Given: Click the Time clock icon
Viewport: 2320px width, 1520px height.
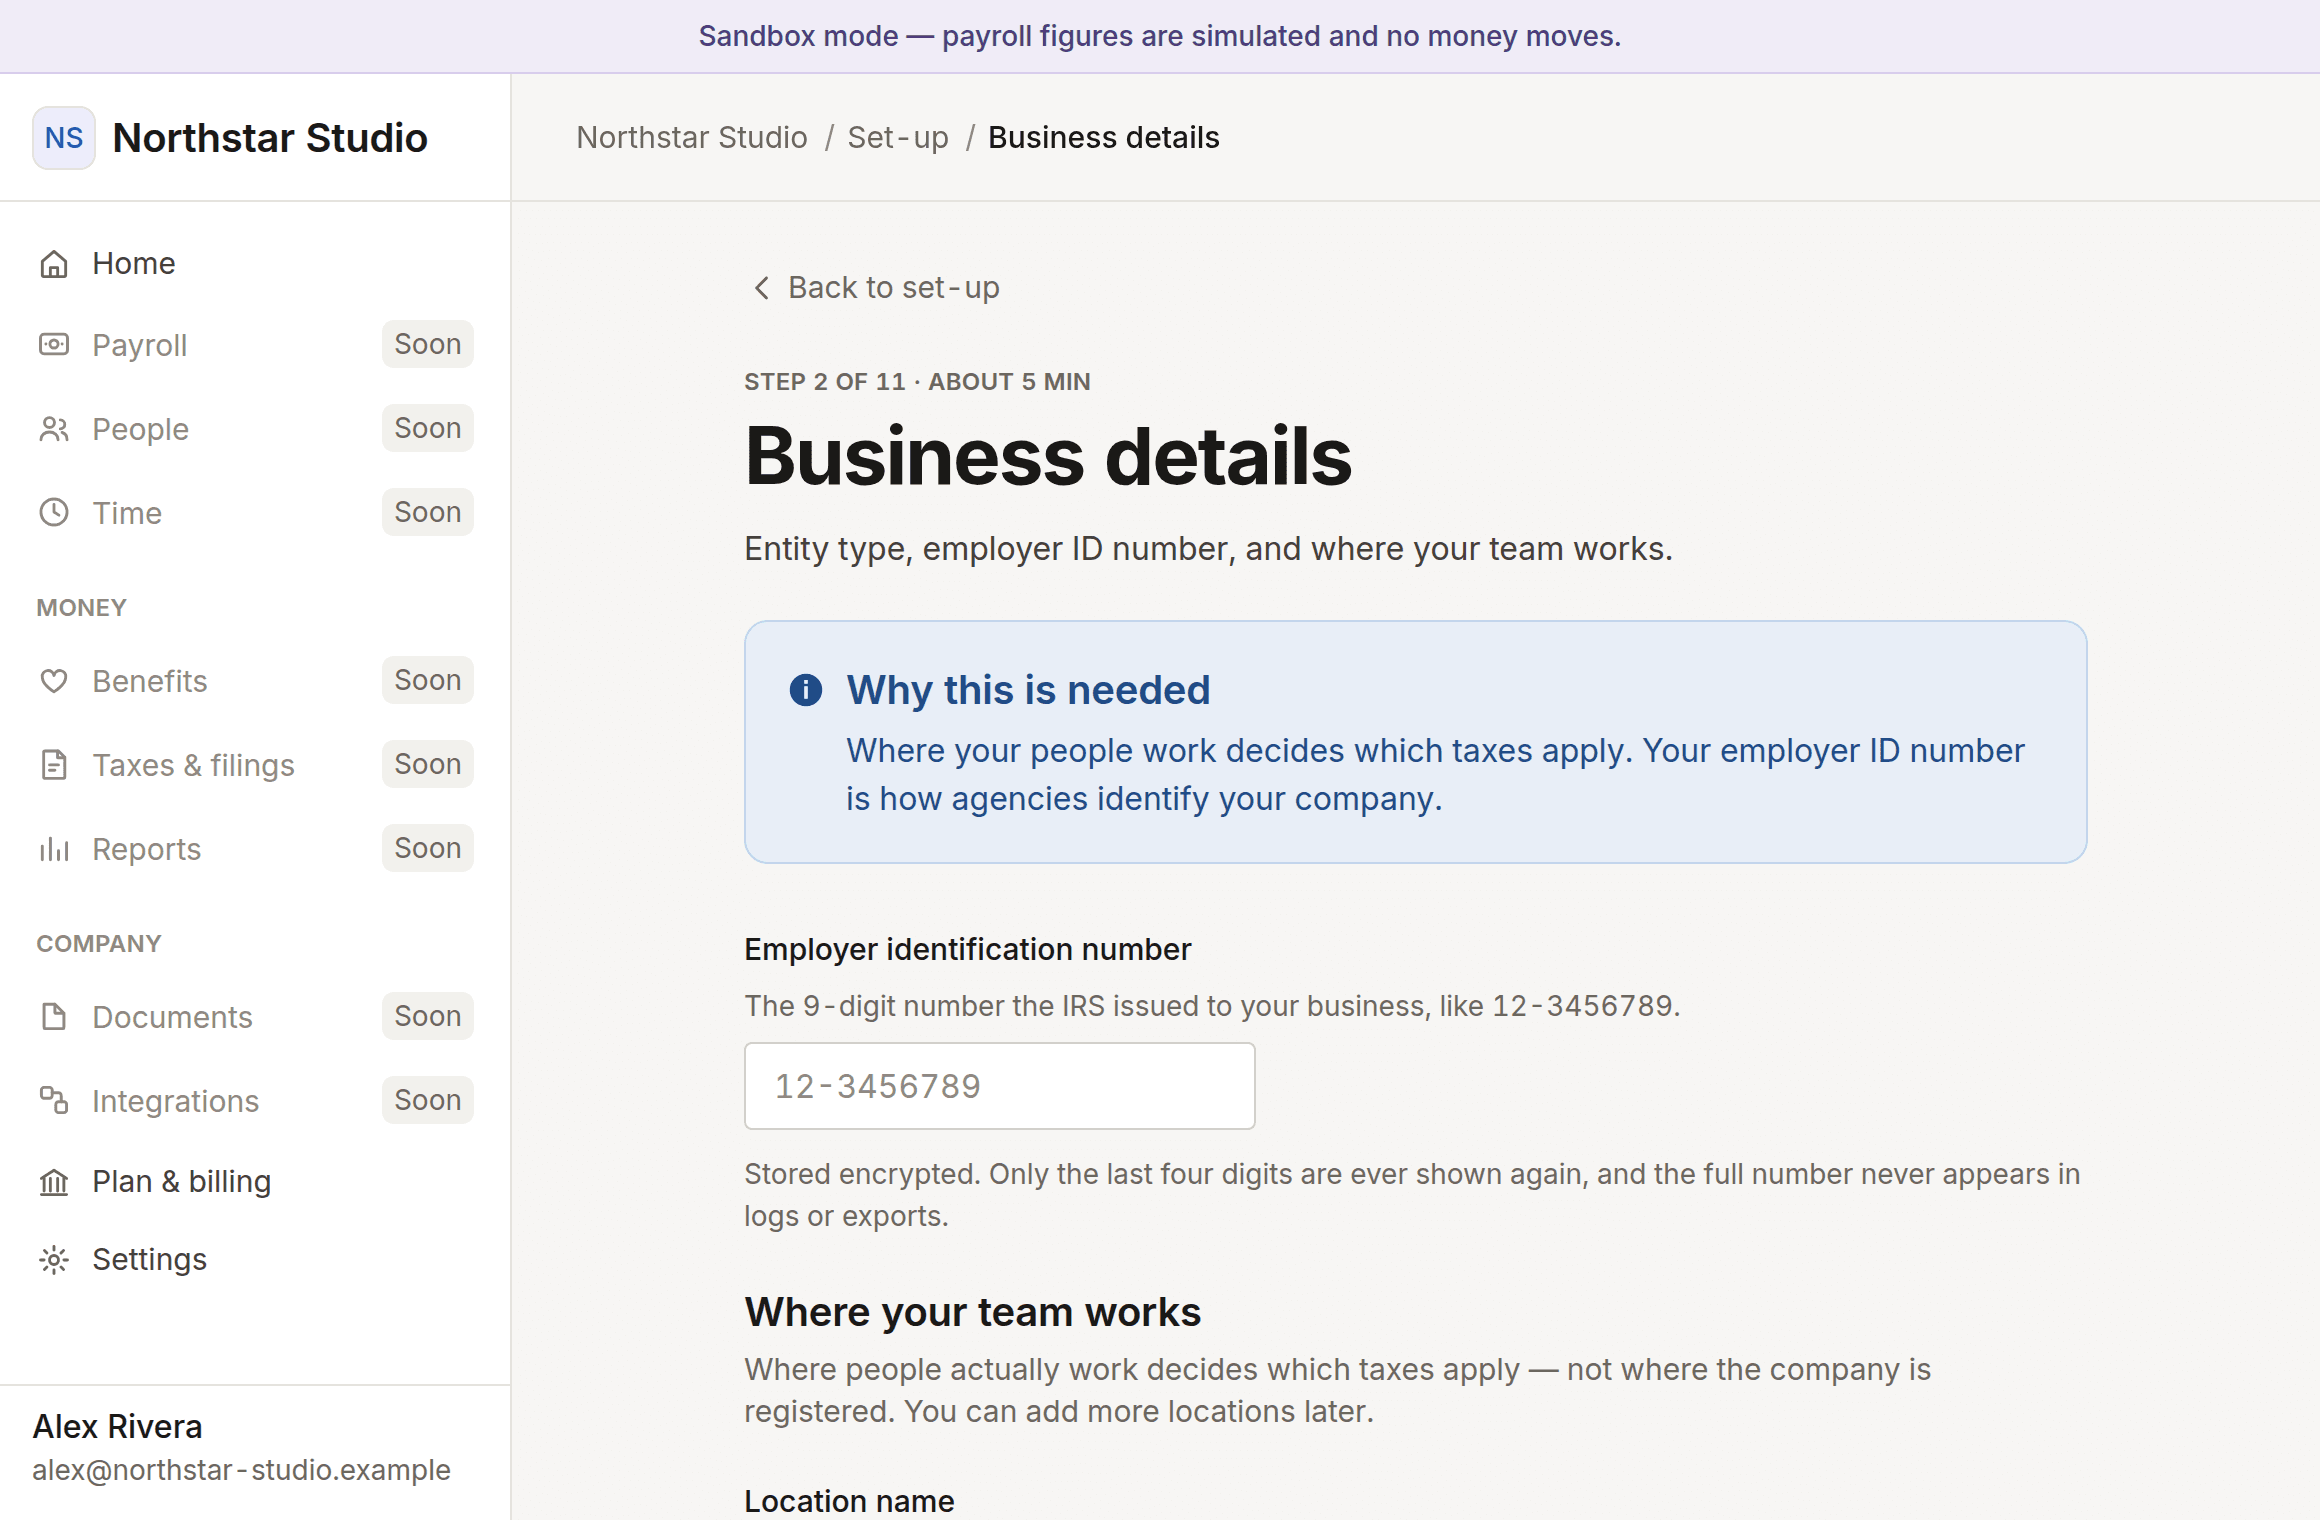Looking at the screenshot, I should (54, 513).
